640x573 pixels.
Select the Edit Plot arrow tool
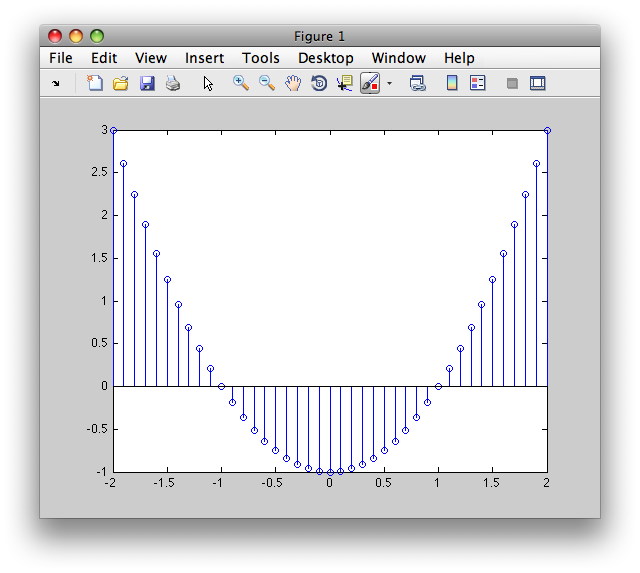208,83
